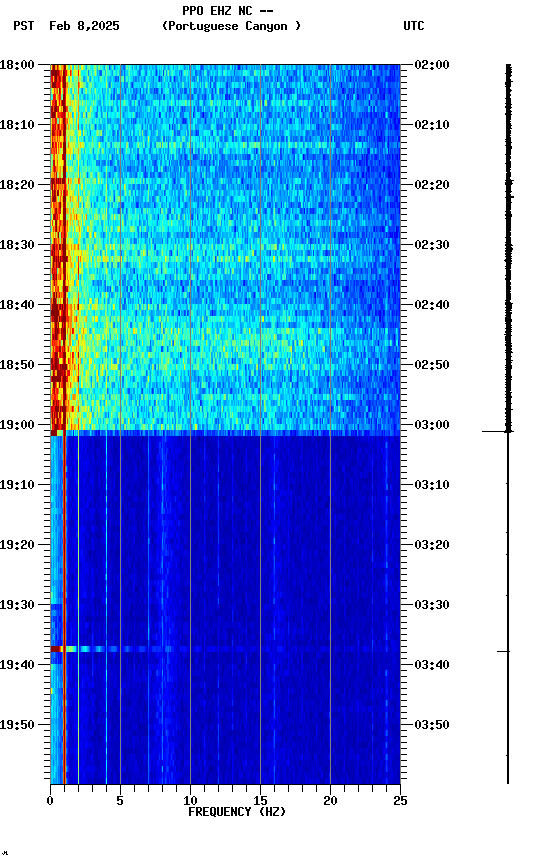The image size is (552, 864).
Task: Click the '02:00' UTC time label
Action: point(432,65)
